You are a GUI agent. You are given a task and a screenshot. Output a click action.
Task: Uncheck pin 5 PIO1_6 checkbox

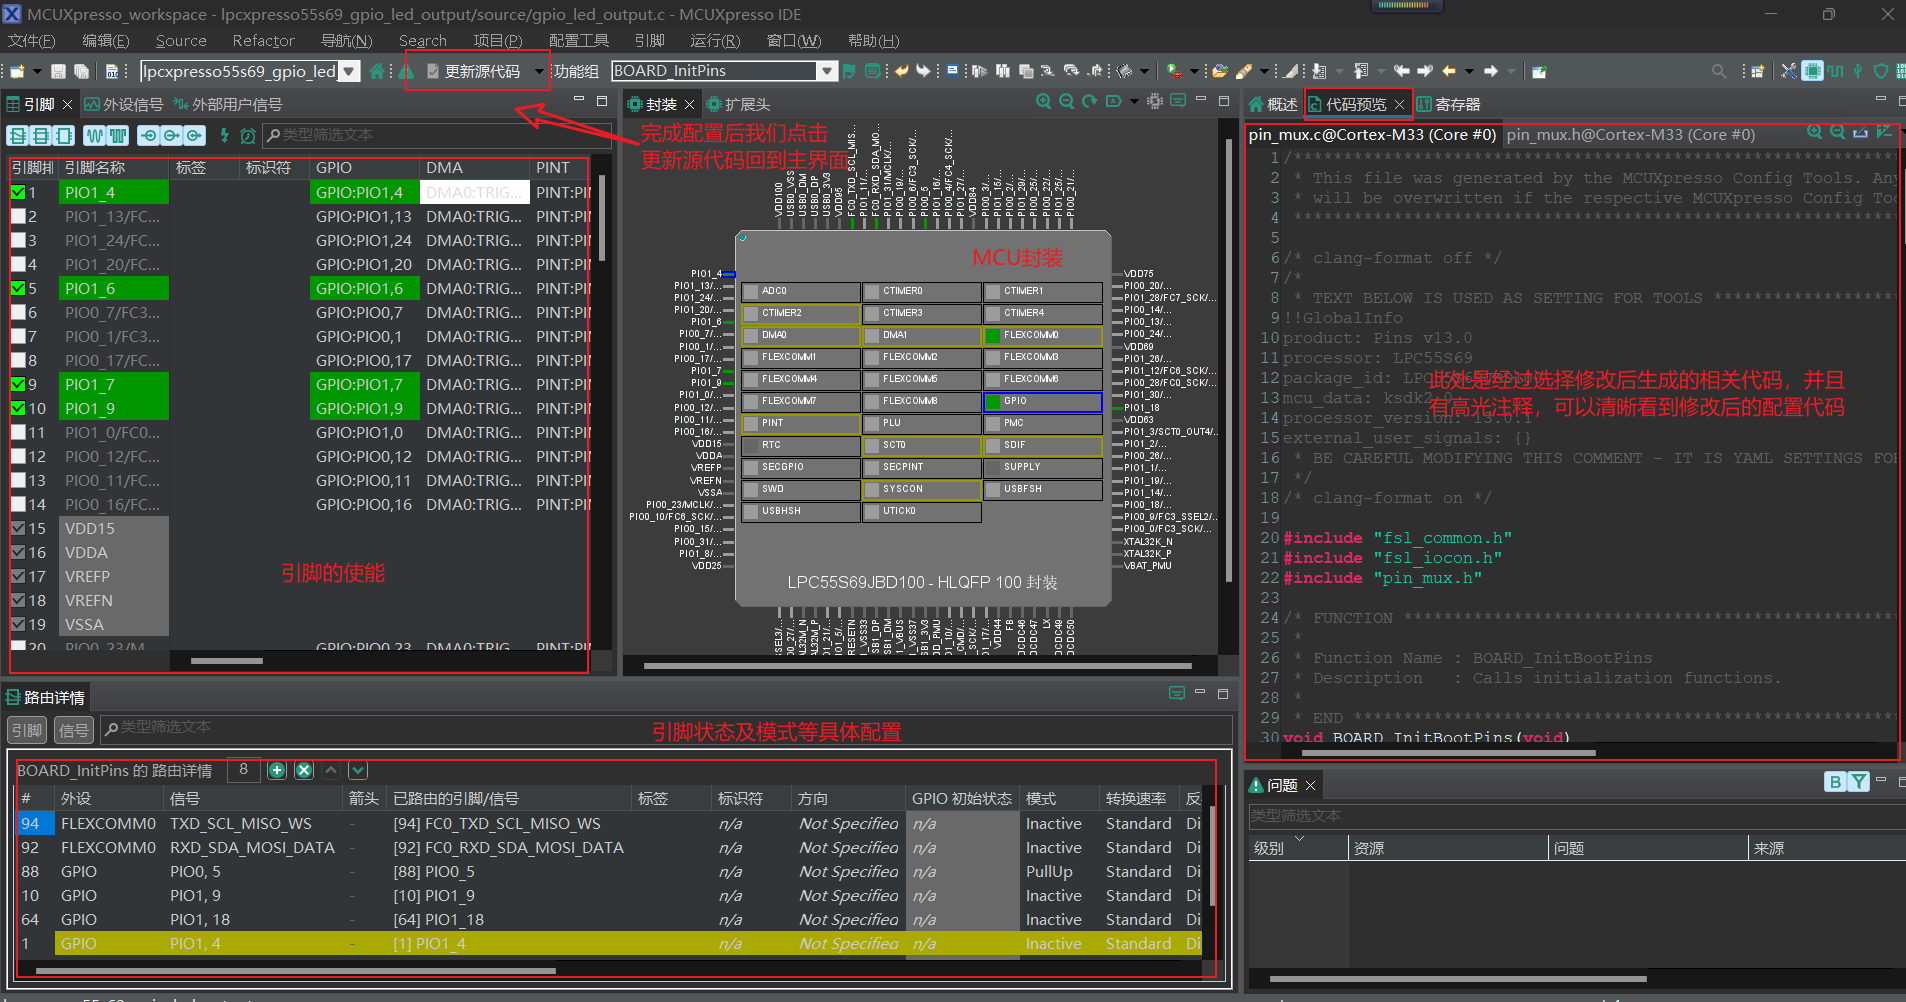coord(18,288)
